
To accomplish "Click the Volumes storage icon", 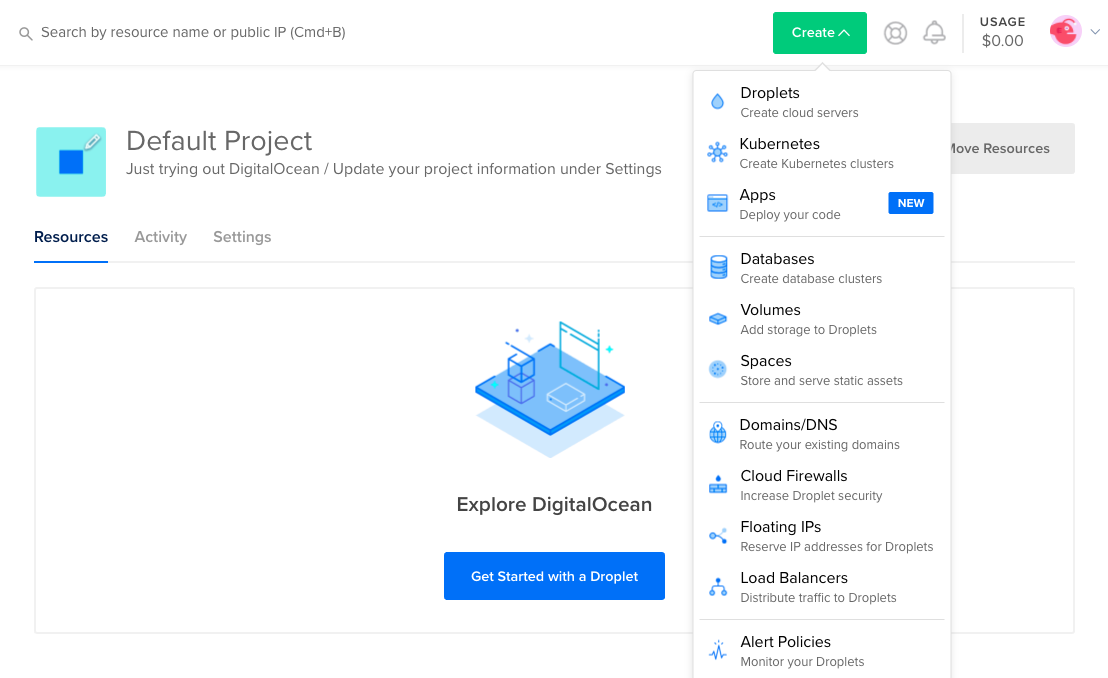I will [717, 317].
